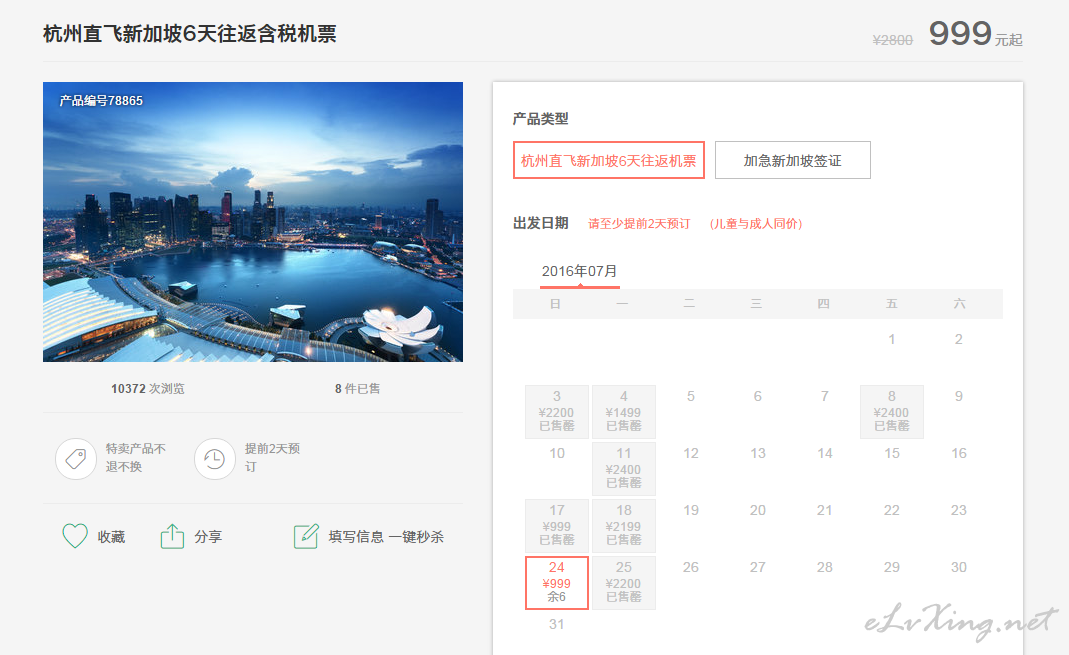The width and height of the screenshot is (1069, 655).
Task: Click the 特卖产品不退不换 text
Action: (136, 457)
